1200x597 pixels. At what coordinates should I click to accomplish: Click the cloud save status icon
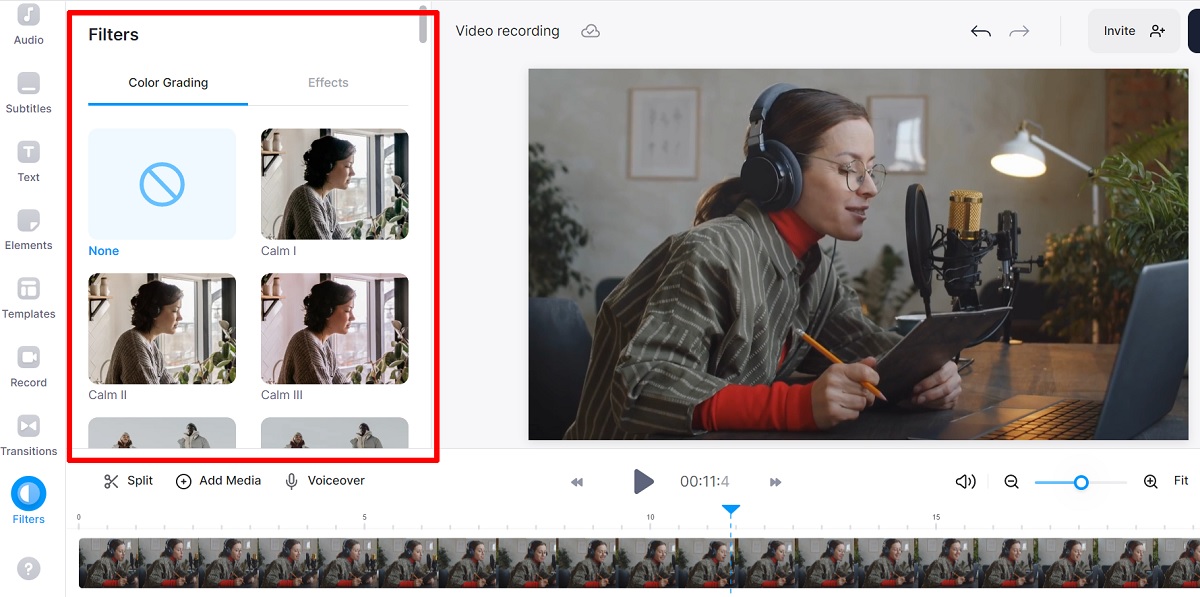(591, 31)
